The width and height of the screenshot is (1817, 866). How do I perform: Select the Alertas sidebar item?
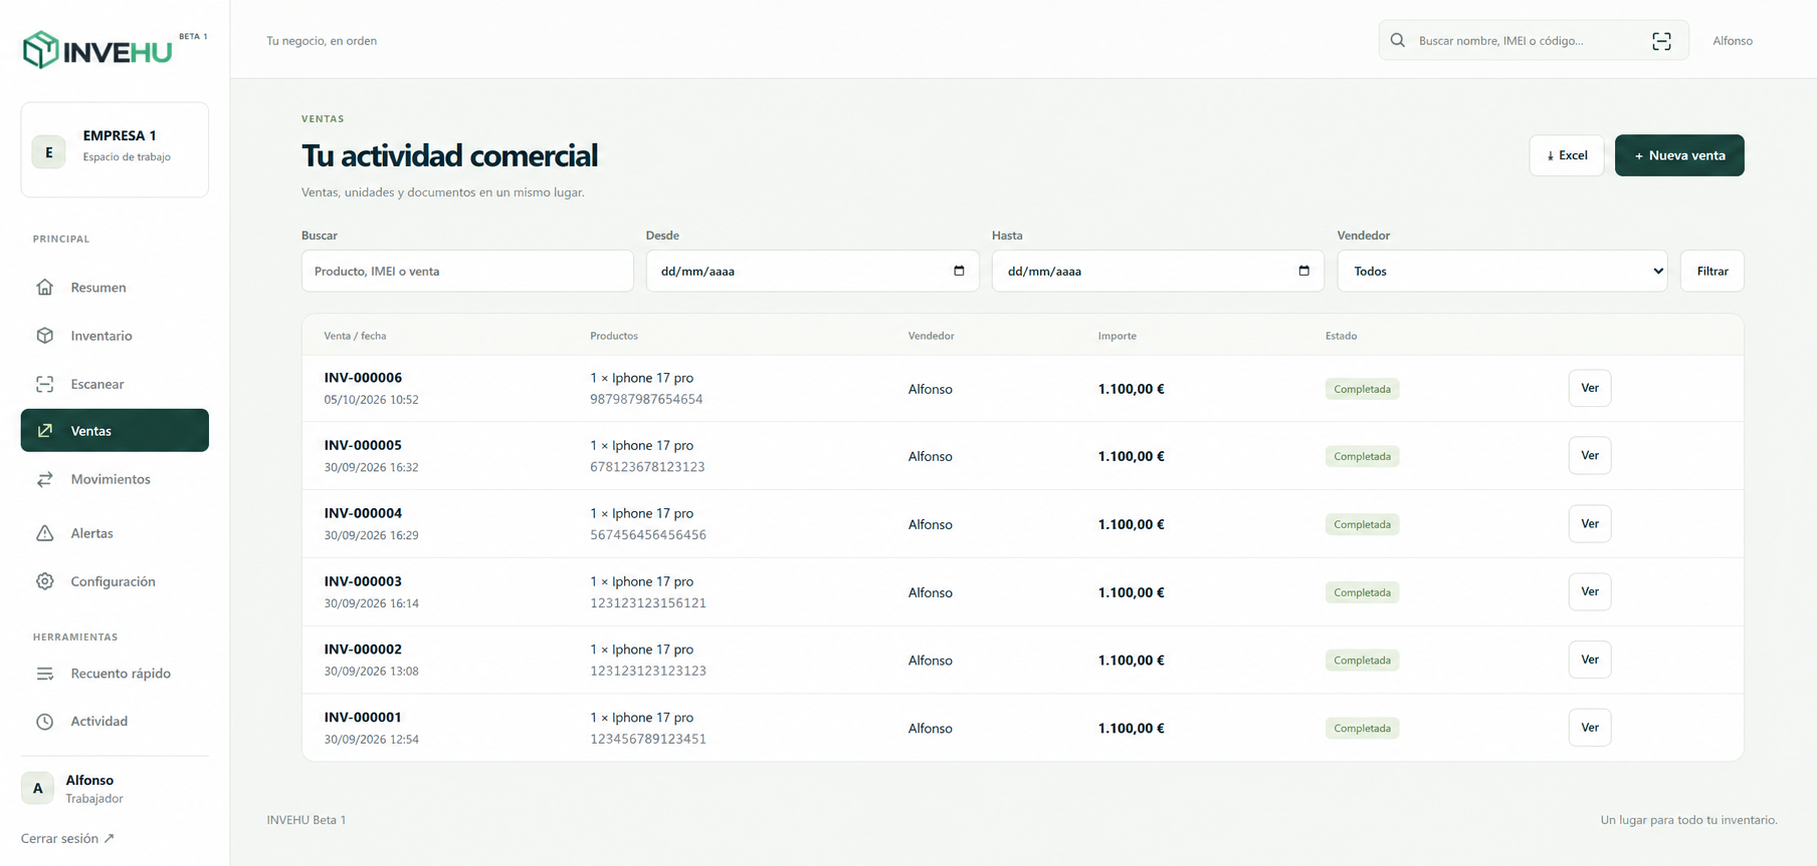(115, 533)
